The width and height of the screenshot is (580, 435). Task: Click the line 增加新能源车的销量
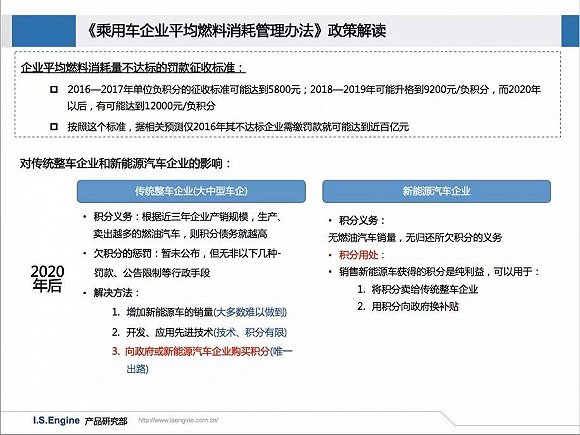click(x=170, y=312)
